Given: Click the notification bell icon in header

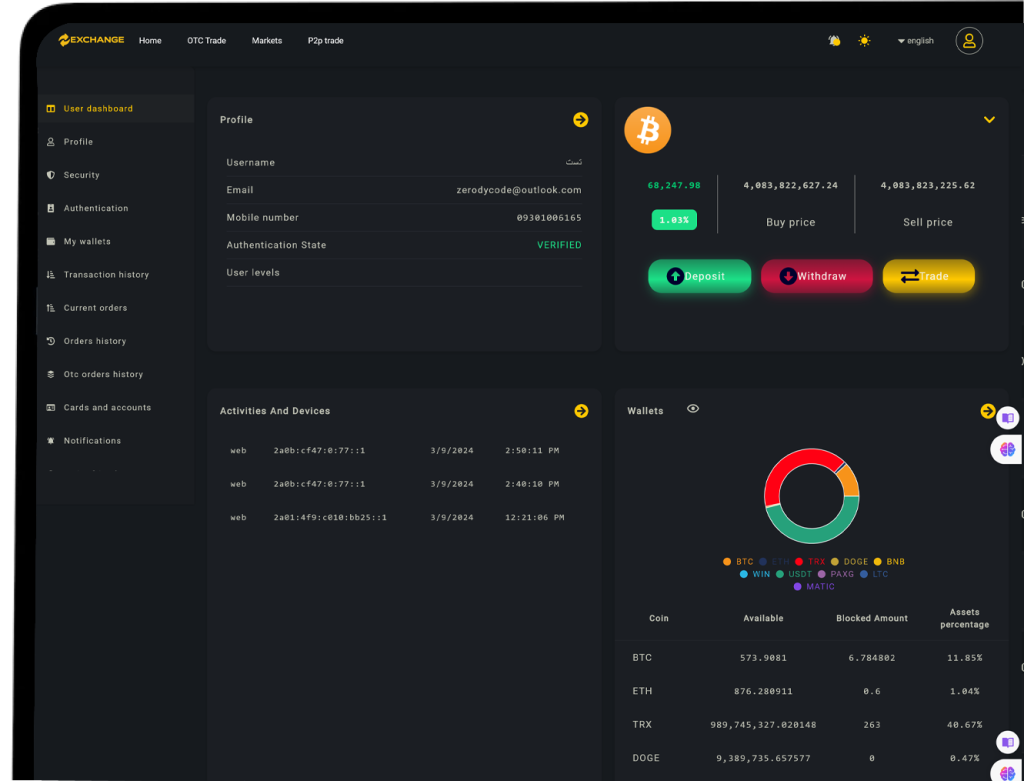Looking at the screenshot, I should pyautogui.click(x=834, y=41).
